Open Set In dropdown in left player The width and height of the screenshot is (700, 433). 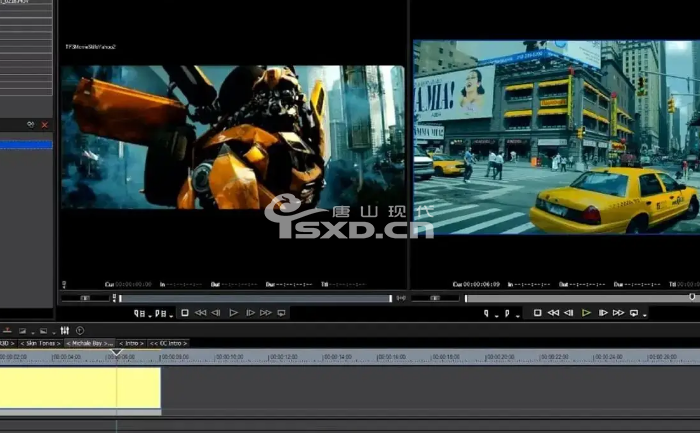click(150, 316)
